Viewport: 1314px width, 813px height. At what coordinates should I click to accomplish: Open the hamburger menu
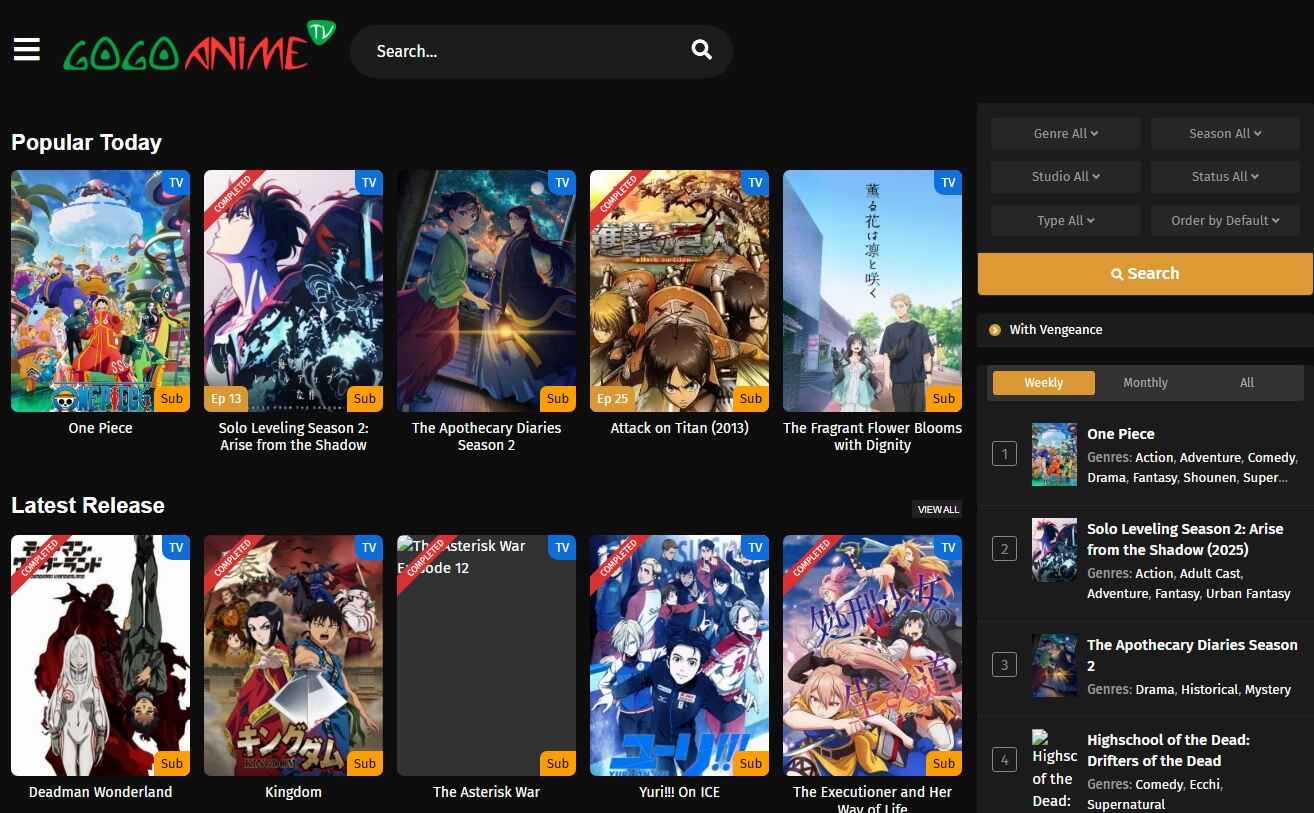click(27, 49)
